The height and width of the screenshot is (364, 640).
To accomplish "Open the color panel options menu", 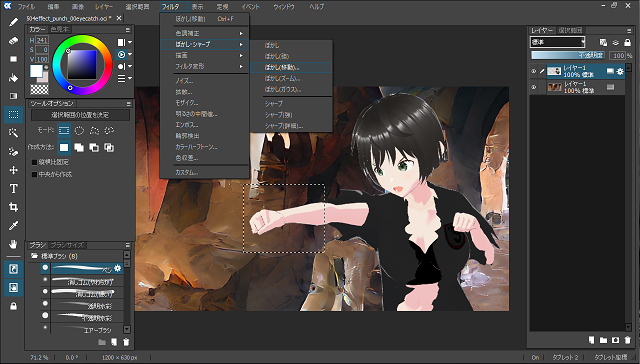I will point(128,30).
